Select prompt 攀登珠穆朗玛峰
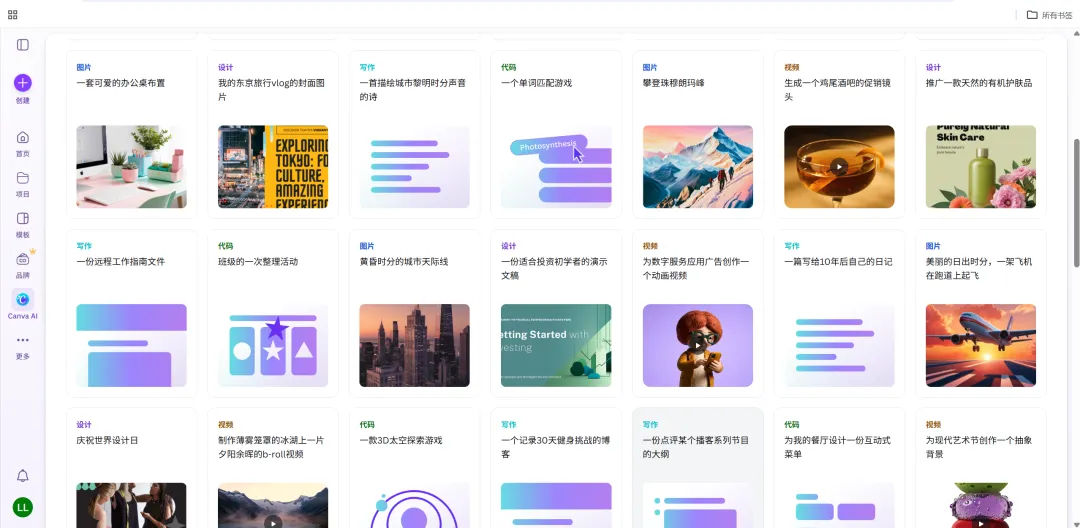This screenshot has width=1080, height=528. (x=676, y=83)
